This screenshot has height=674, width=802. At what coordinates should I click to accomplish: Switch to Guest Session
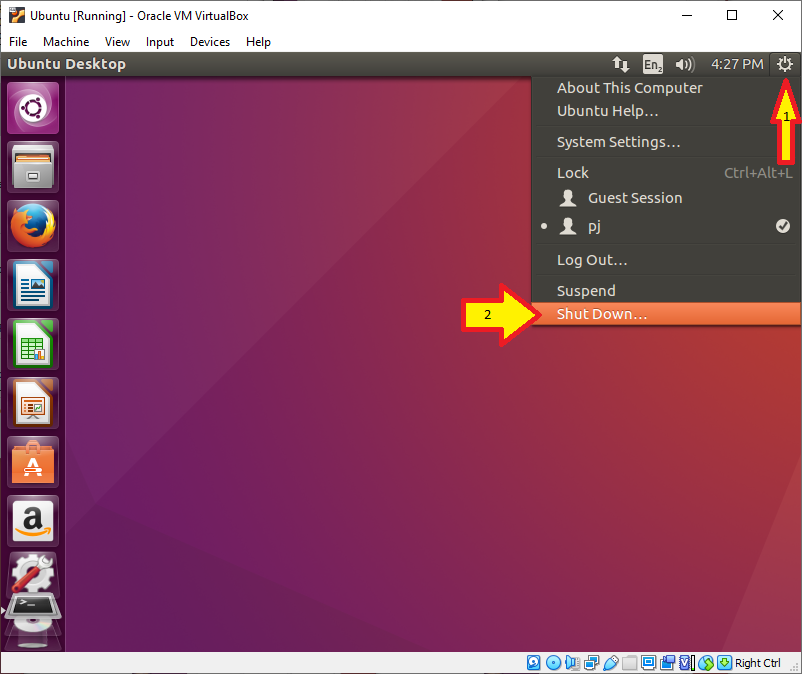click(665, 198)
